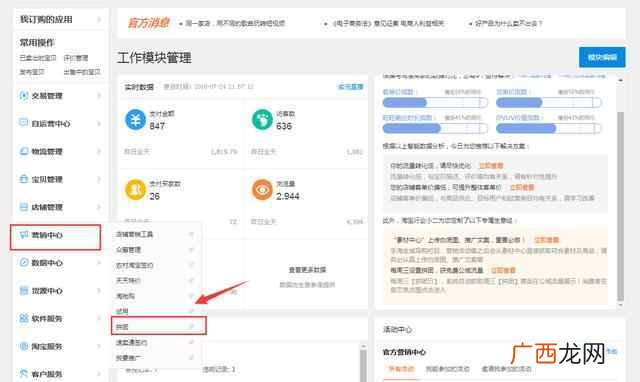
Task: Click 查看更多数据 link
Action: [x=307, y=270]
